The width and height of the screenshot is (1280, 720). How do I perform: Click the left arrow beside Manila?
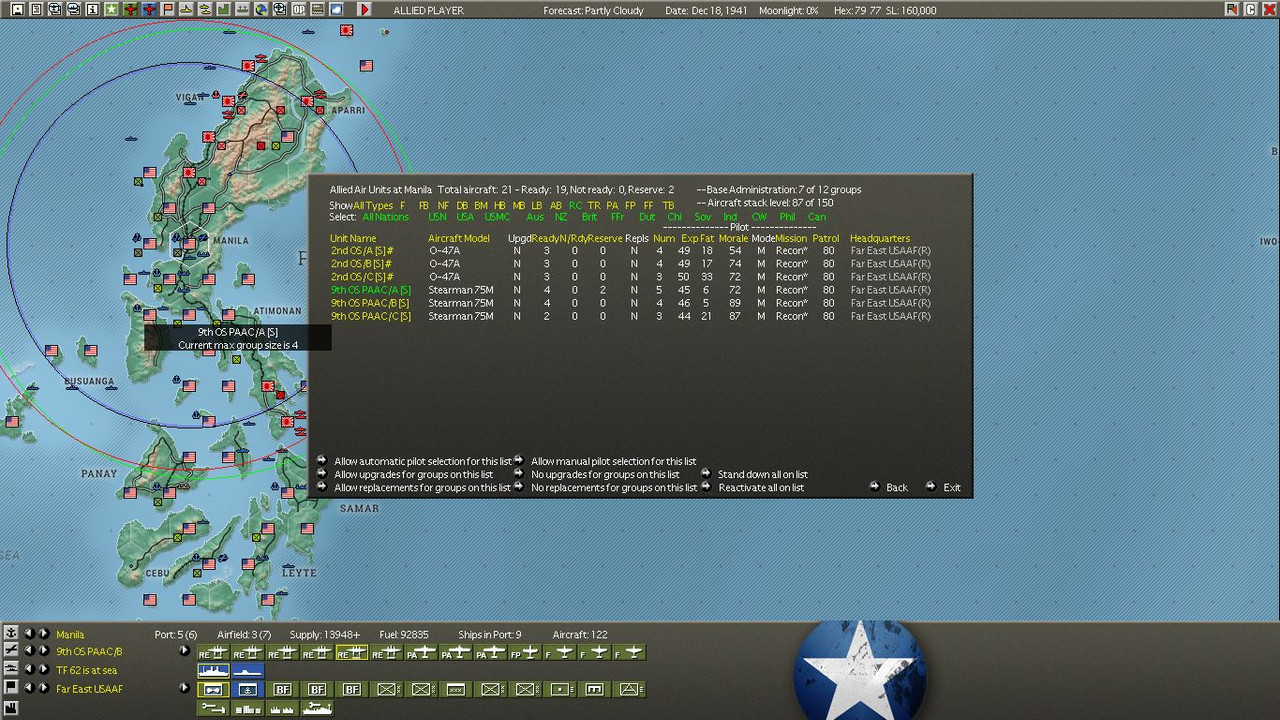click(29, 634)
